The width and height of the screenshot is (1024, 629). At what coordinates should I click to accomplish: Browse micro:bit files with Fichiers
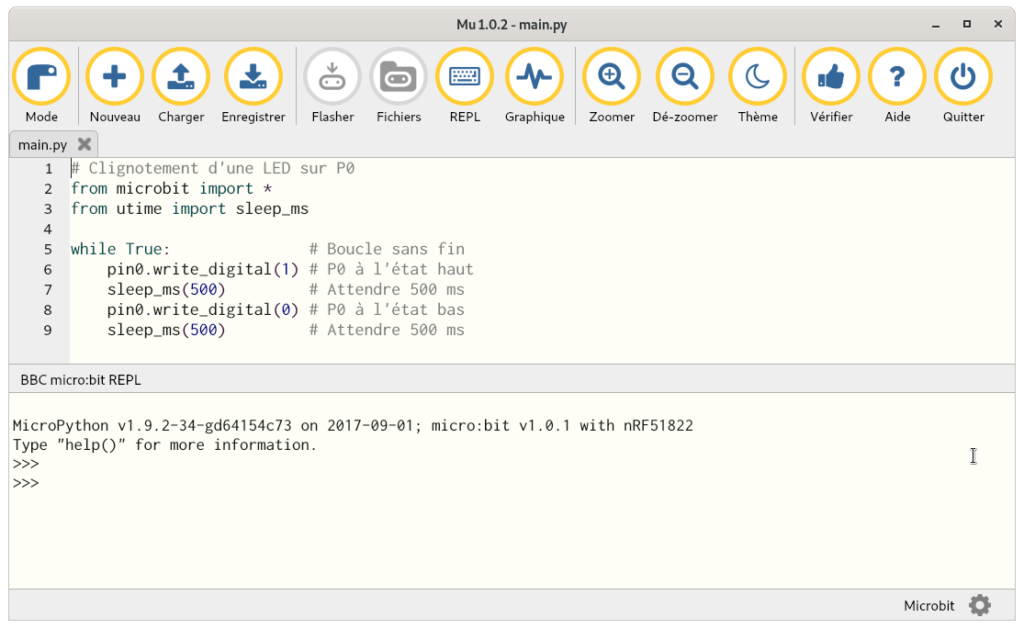(x=398, y=76)
